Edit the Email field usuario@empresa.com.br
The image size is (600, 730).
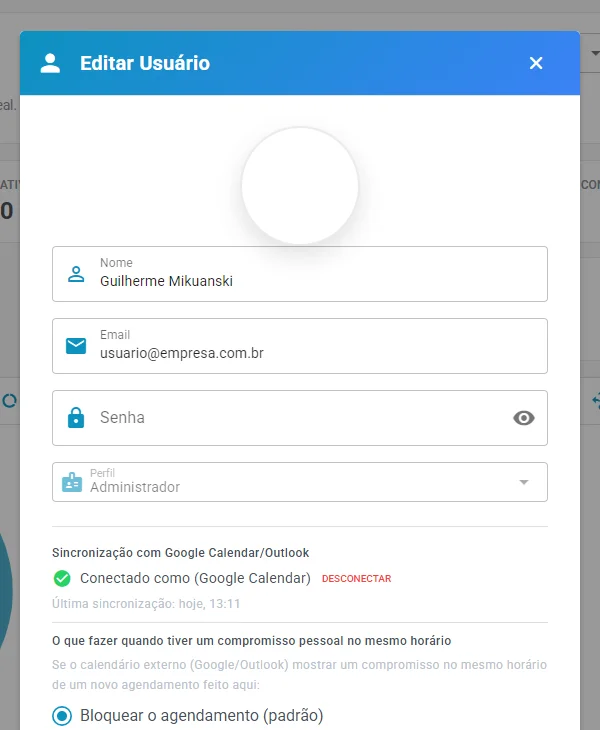point(300,346)
